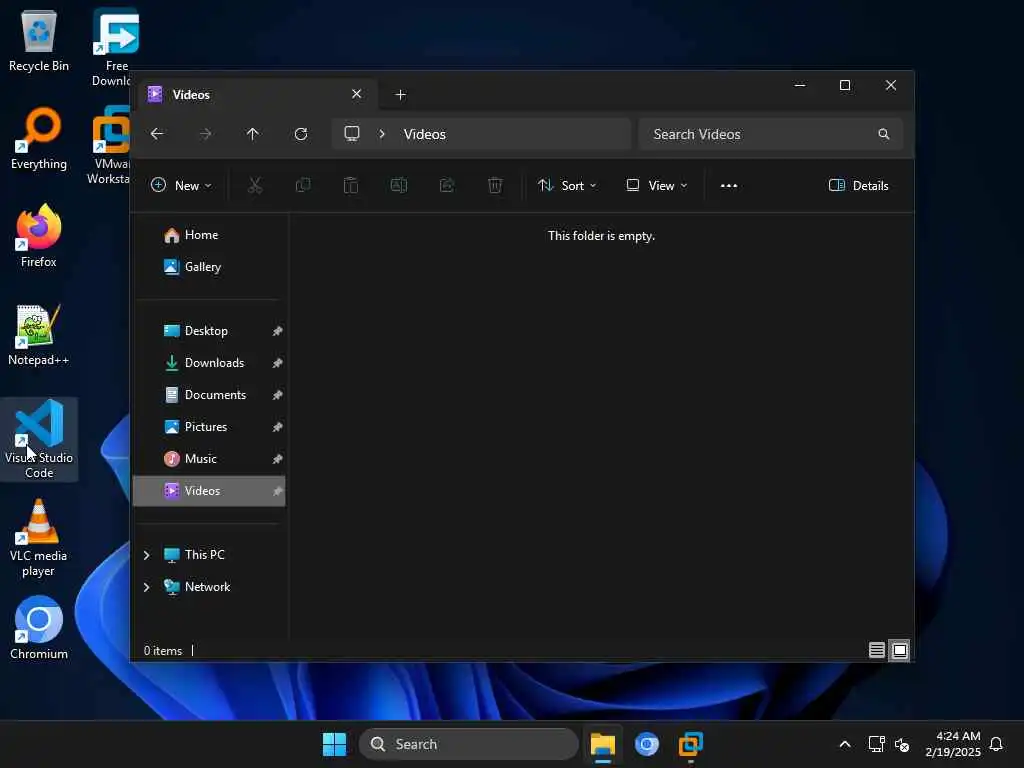
Task: Click the Cut scissors icon in toolbar
Action: coord(255,186)
